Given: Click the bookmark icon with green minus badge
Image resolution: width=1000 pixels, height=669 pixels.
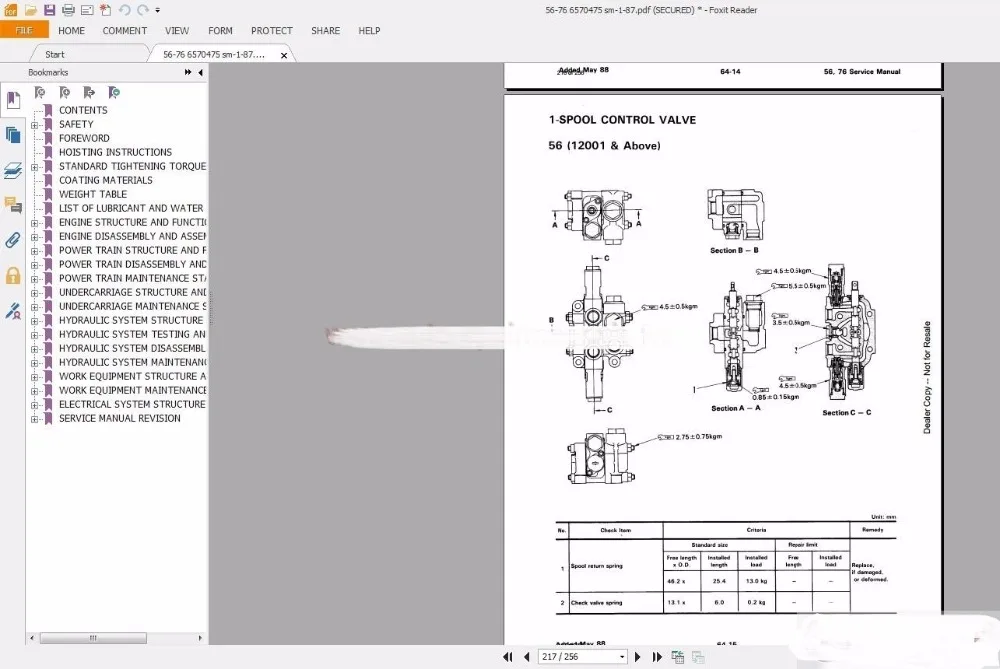Looking at the screenshot, I should coord(114,92).
